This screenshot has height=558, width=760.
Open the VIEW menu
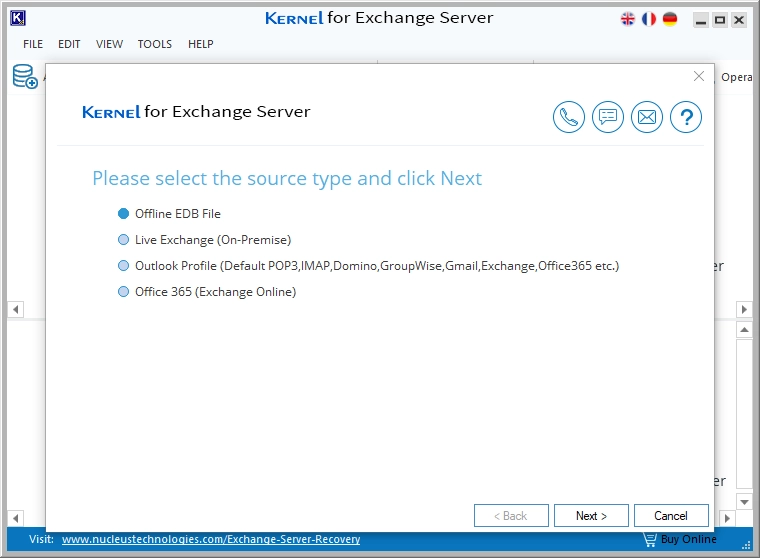109,44
